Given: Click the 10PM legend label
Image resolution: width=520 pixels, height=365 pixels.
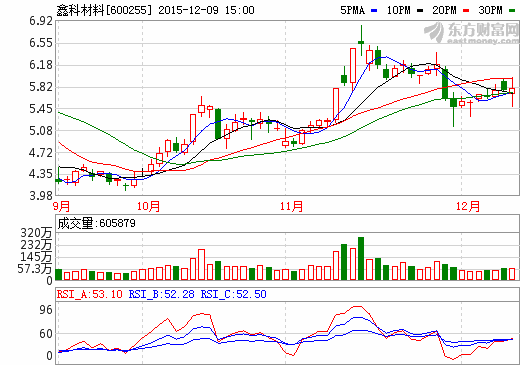Looking at the screenshot, I should pyautogui.click(x=398, y=10).
